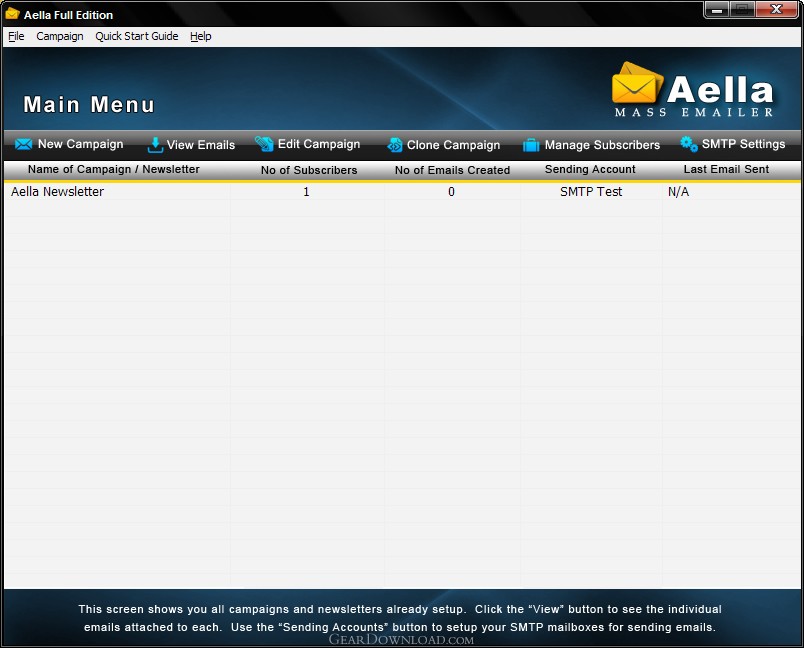Screen dimensions: 804x648
Task: Open the Help menu
Action: pyautogui.click(x=200, y=36)
